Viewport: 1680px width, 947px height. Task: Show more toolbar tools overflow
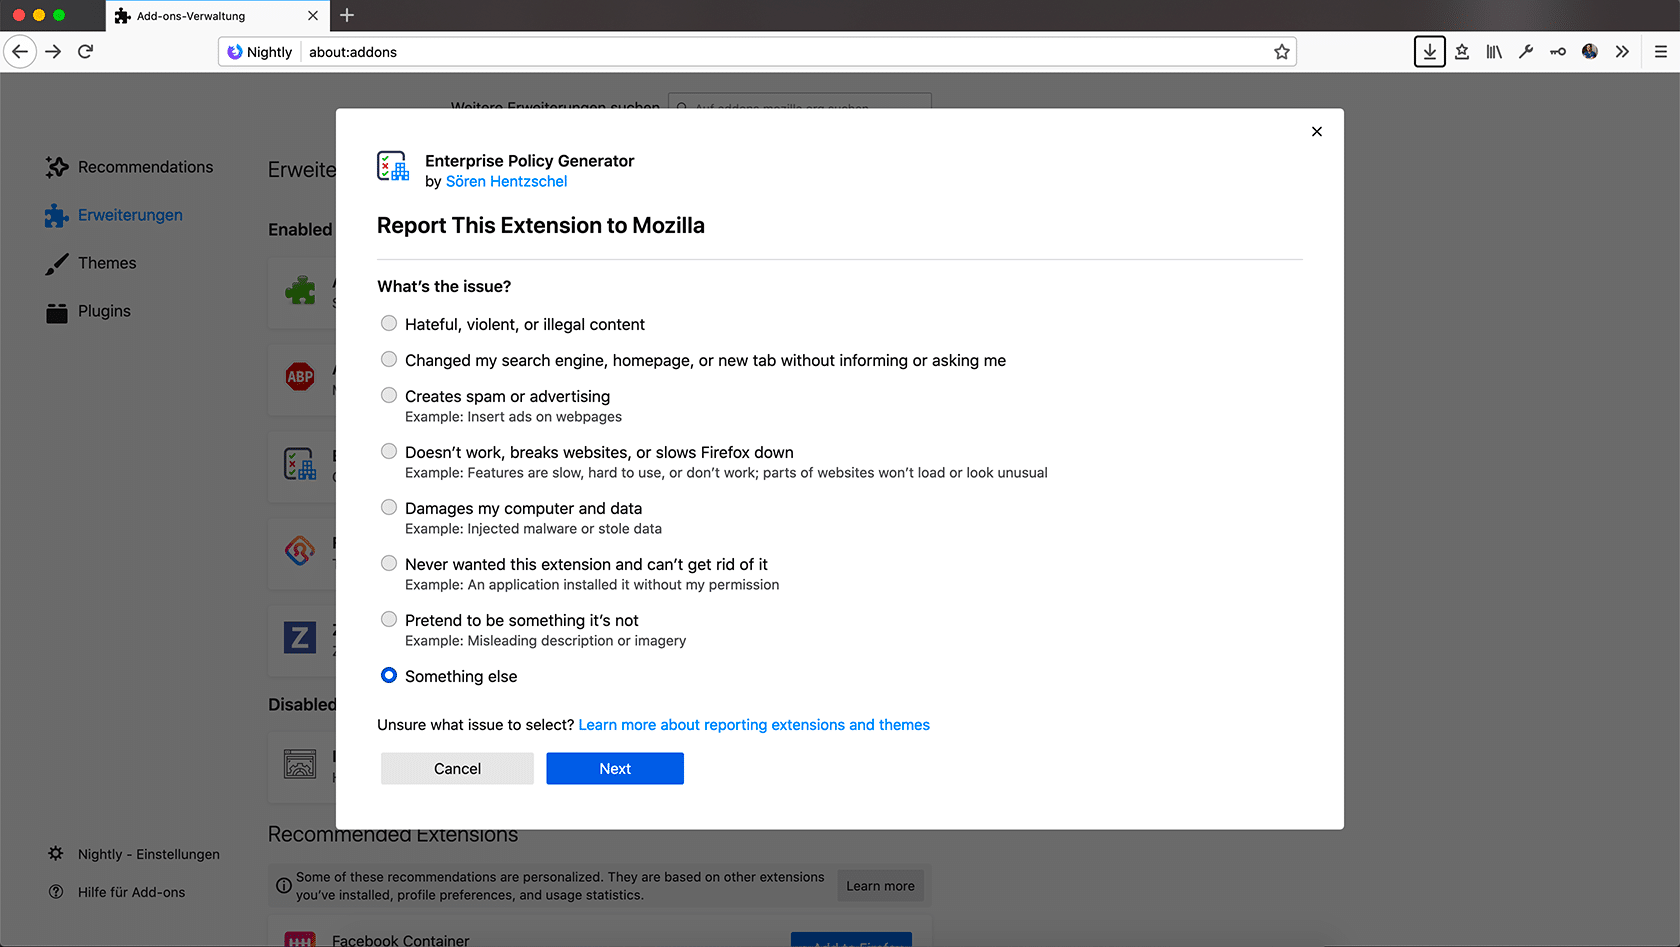coord(1622,52)
